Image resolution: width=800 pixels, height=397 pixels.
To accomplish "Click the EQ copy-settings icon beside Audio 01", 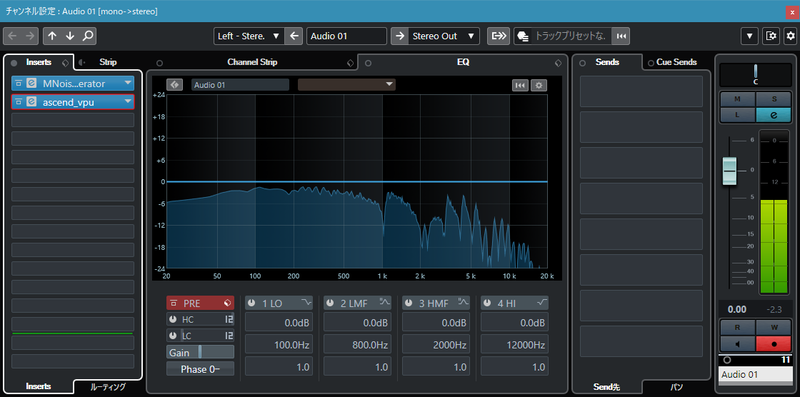I will pos(174,85).
